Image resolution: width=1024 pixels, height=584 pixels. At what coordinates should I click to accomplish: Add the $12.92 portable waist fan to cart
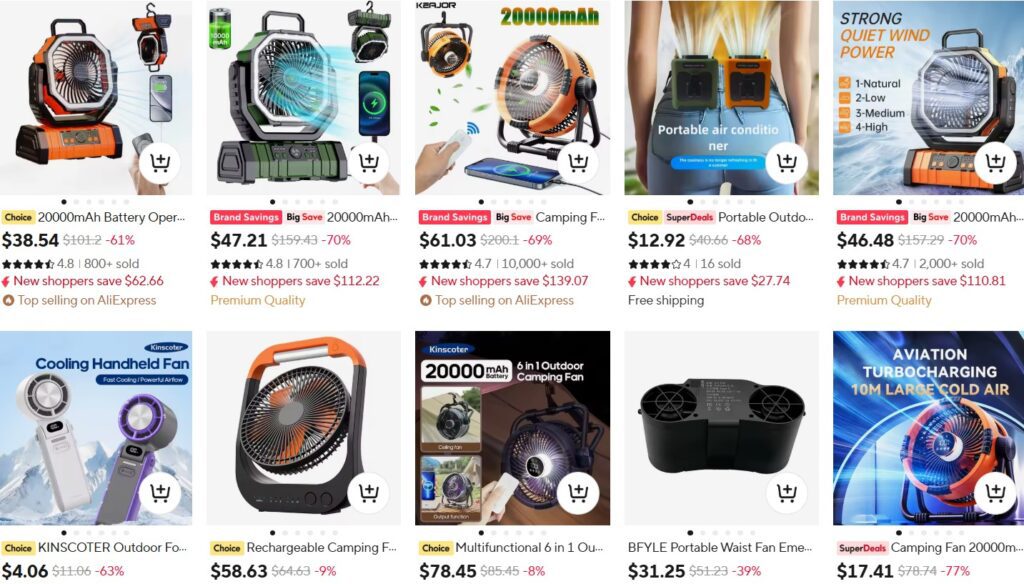tap(787, 162)
